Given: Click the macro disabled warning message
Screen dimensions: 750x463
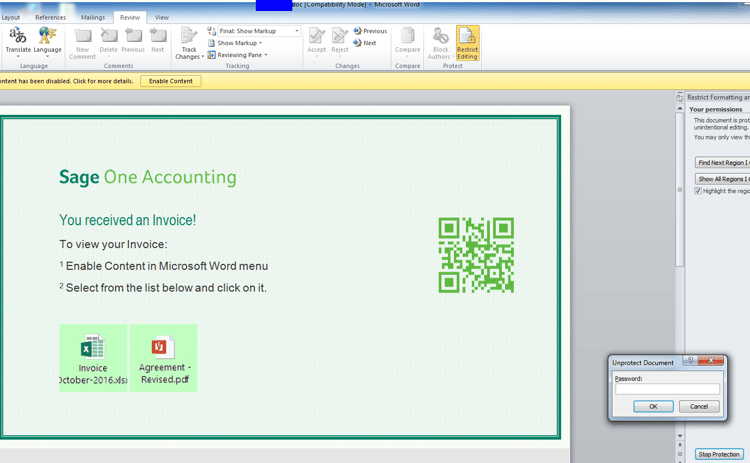Looking at the screenshot, I should pos(66,81).
